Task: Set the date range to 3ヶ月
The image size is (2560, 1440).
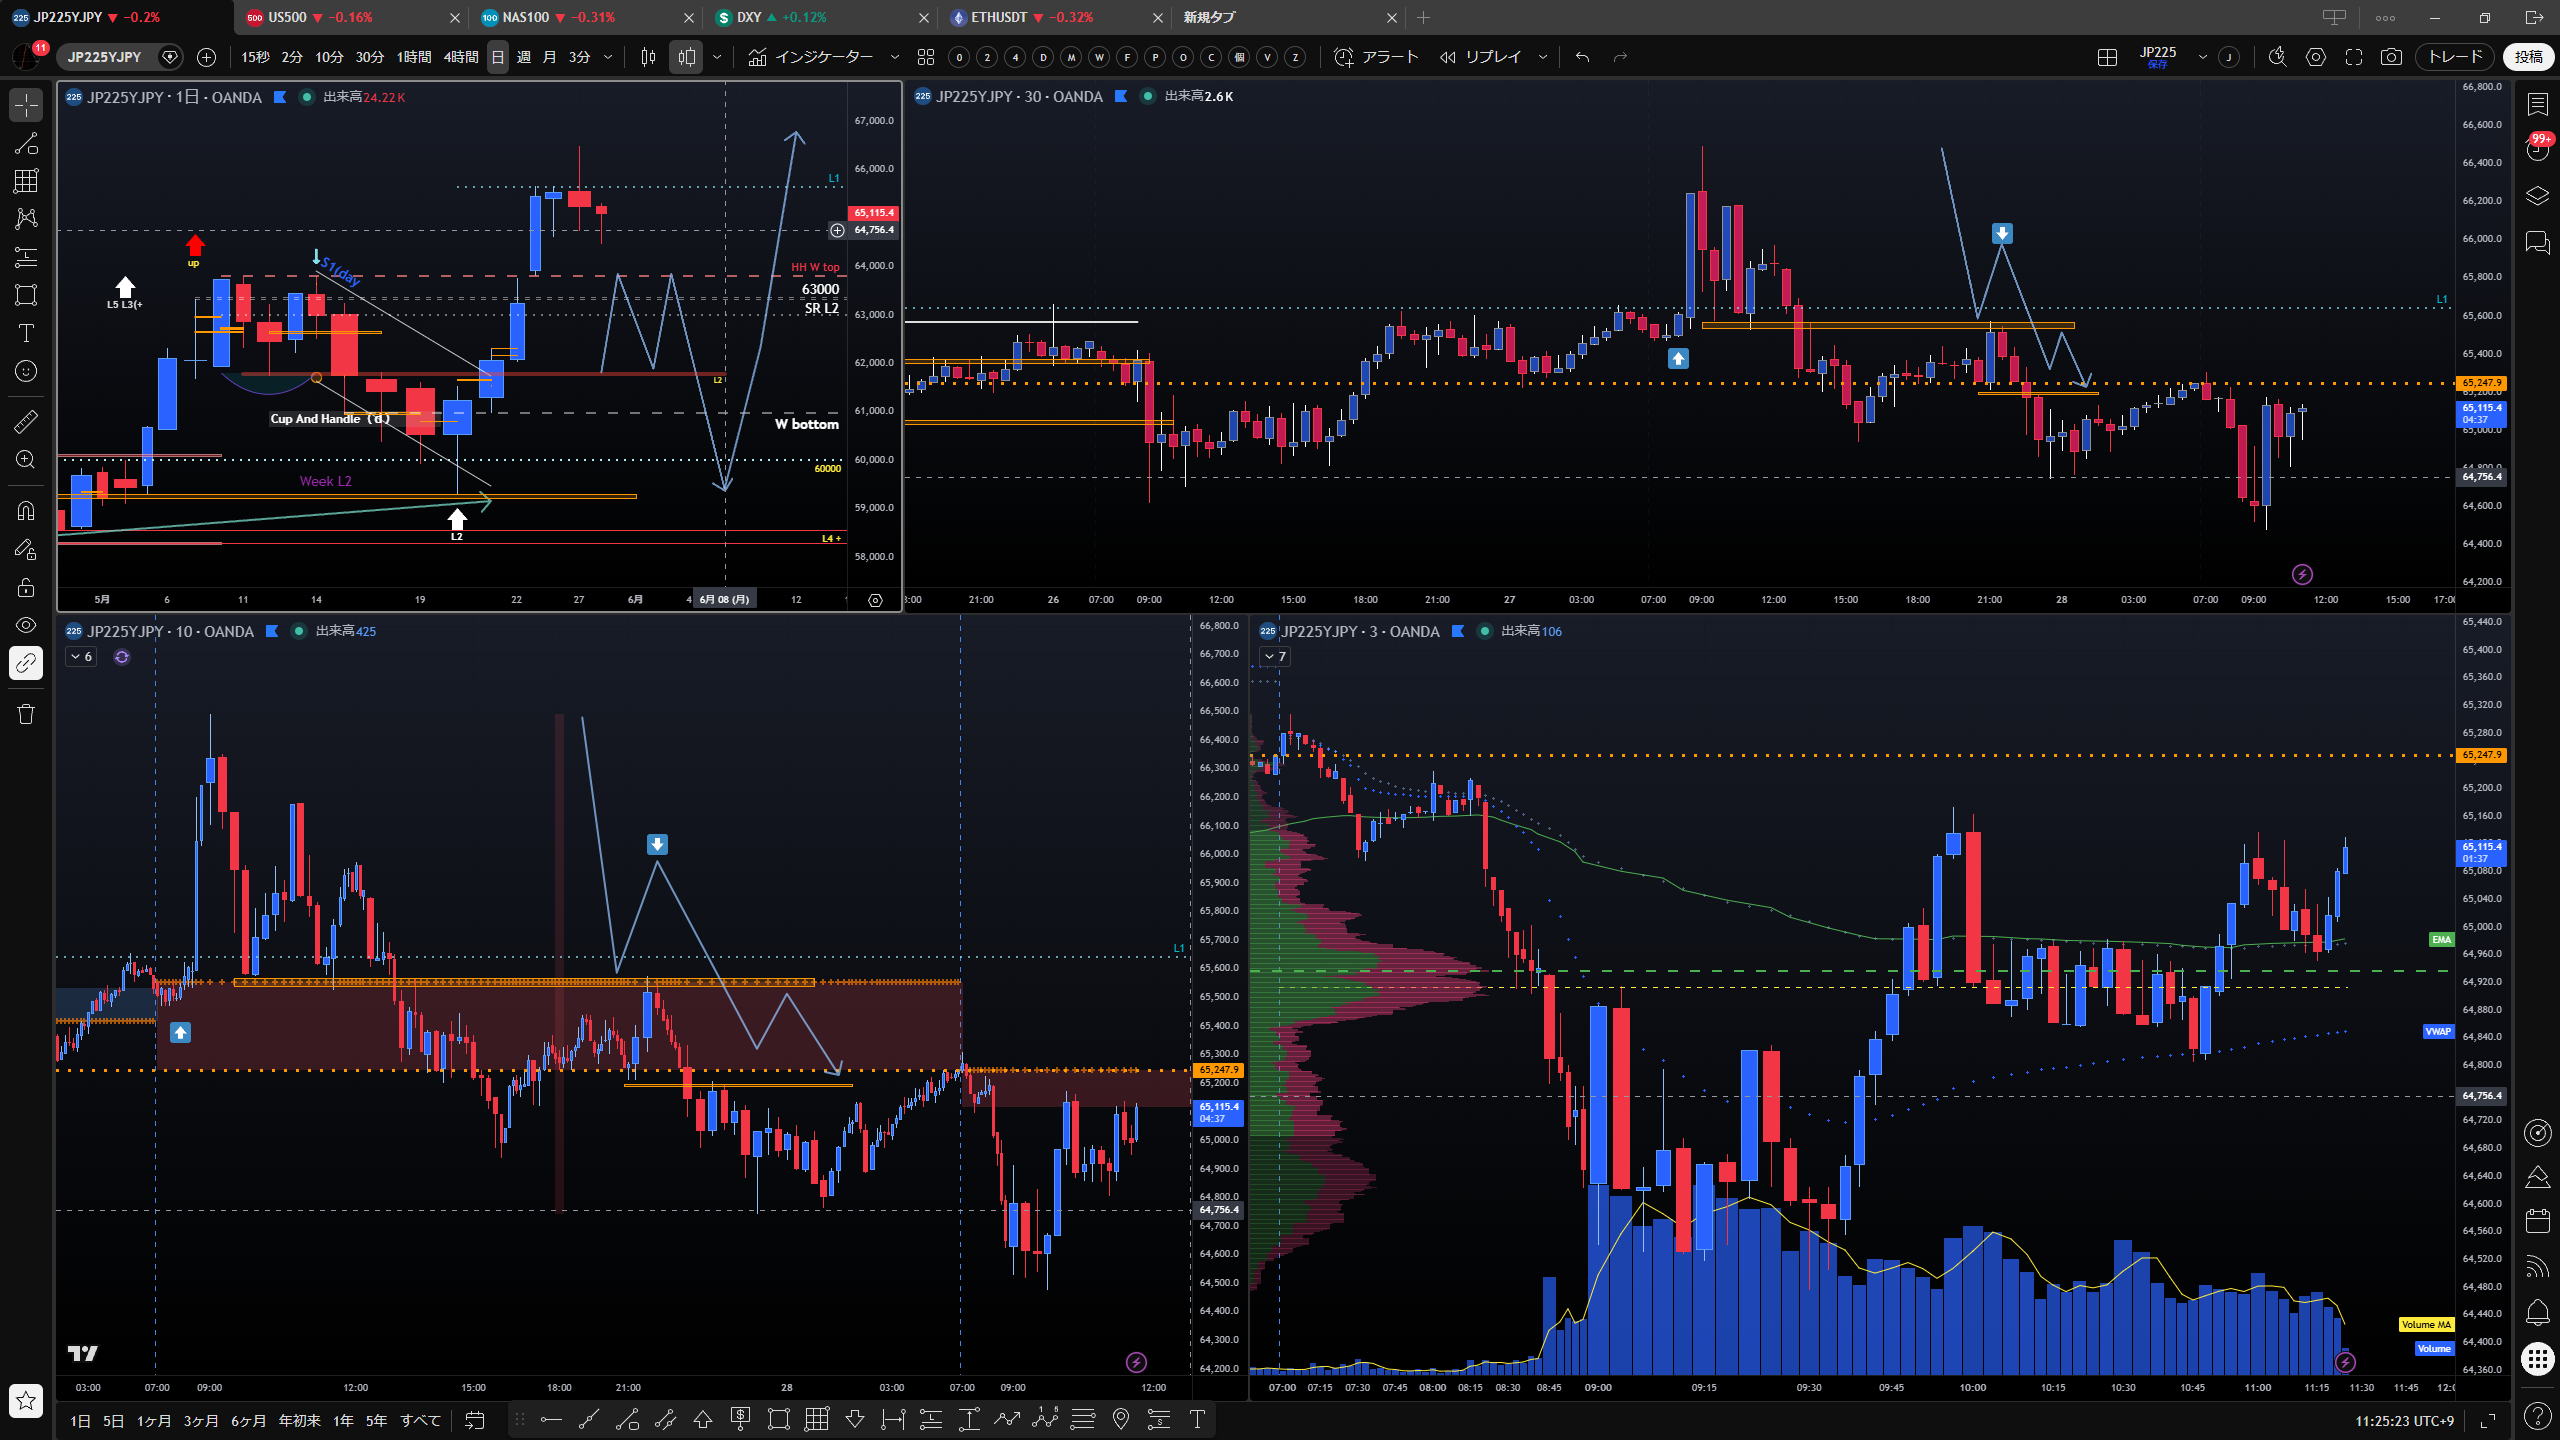Action: (x=200, y=1420)
